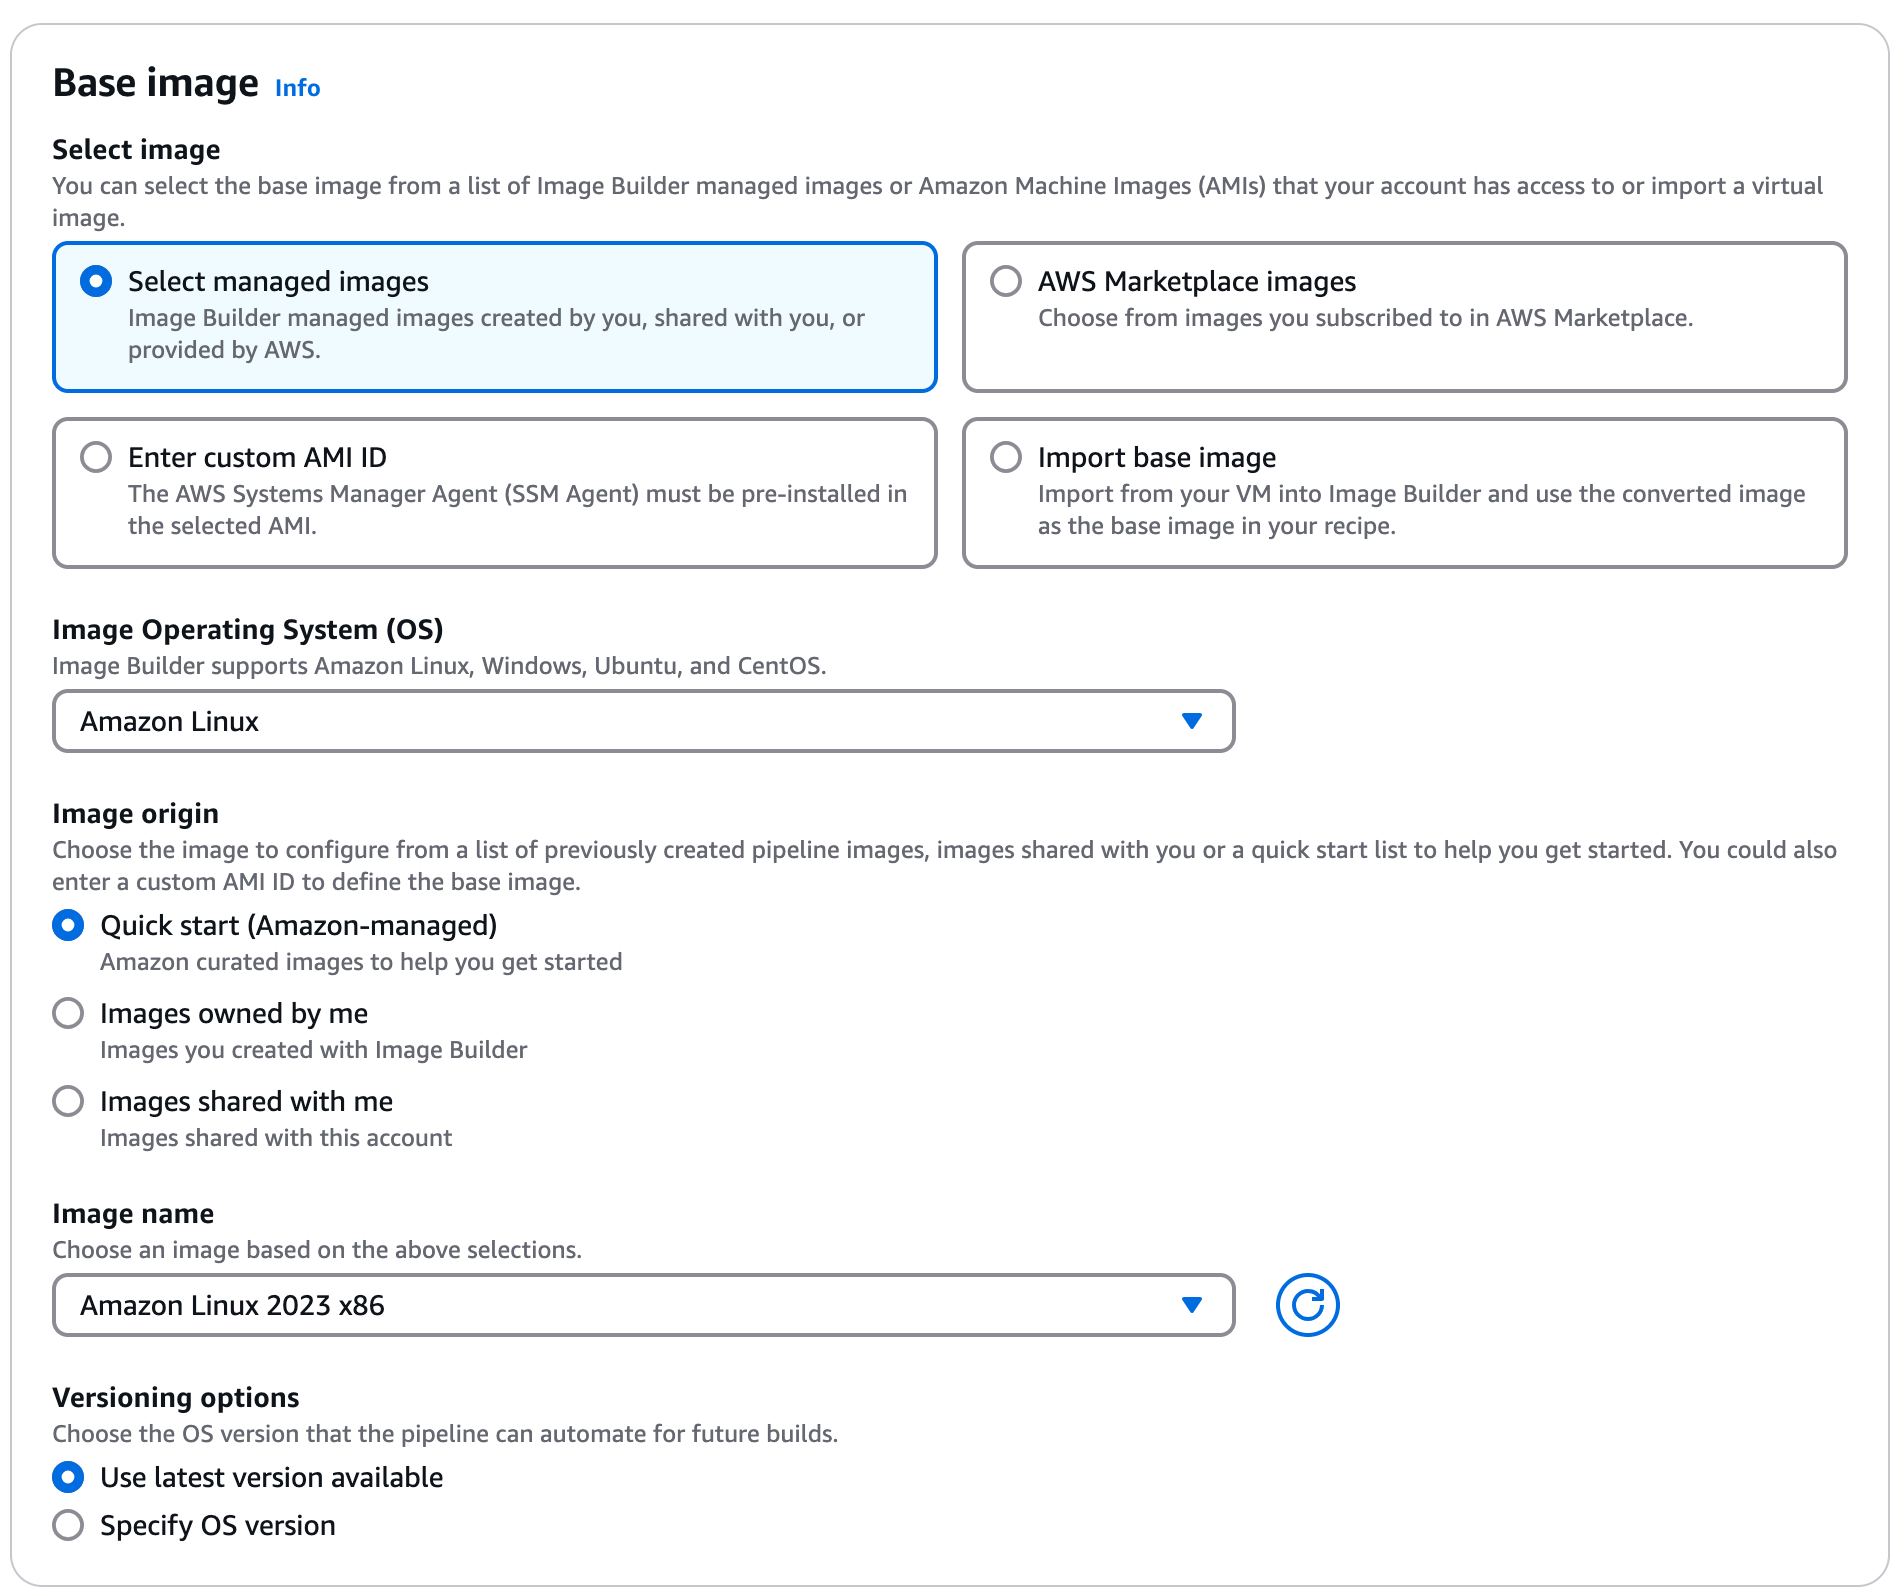This screenshot has width=1904, height=1596.
Task: Choose the Specify OS version option
Action: [x=68, y=1525]
